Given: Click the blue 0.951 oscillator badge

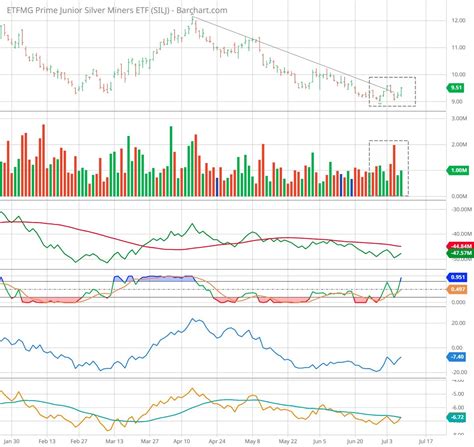Looking at the screenshot, I should click(x=457, y=277).
